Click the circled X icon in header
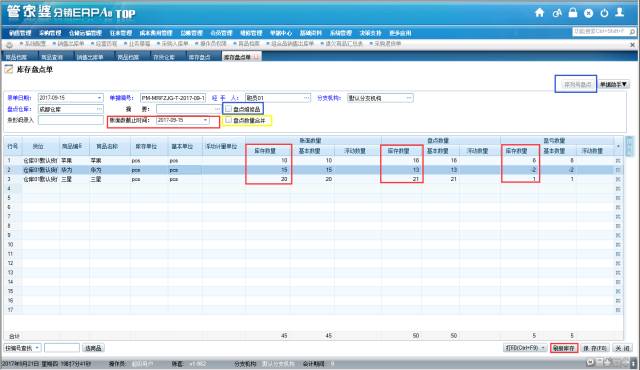The image size is (640, 370). 588,13
